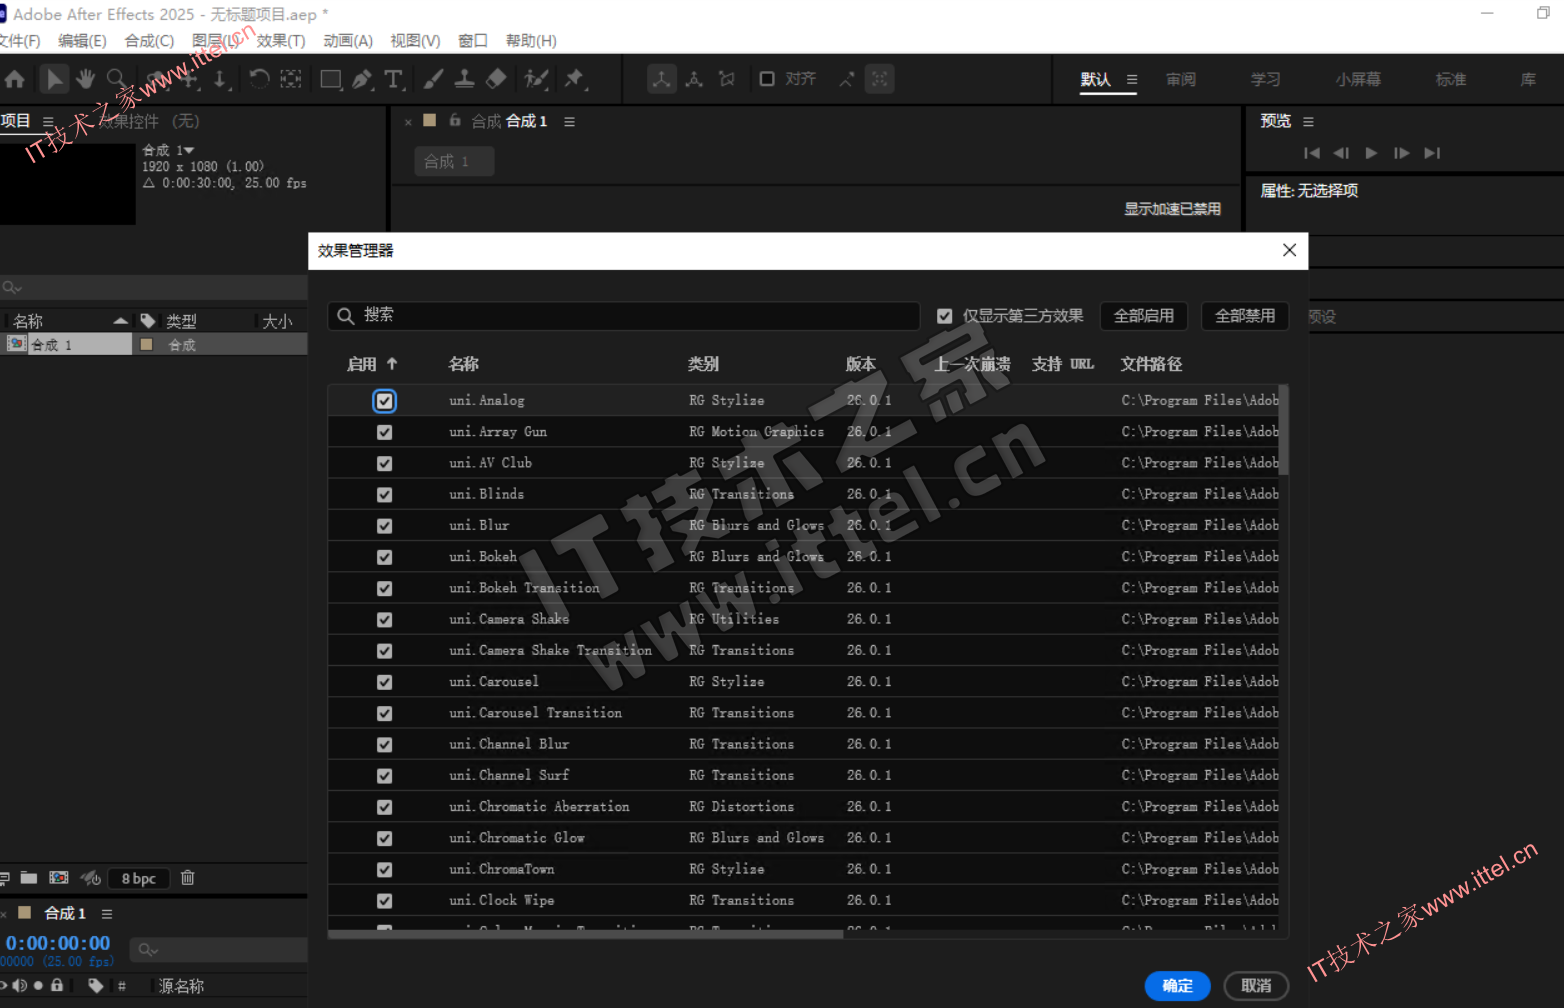
Task: Click the 搜索 field in effect manager
Action: [x=630, y=316]
